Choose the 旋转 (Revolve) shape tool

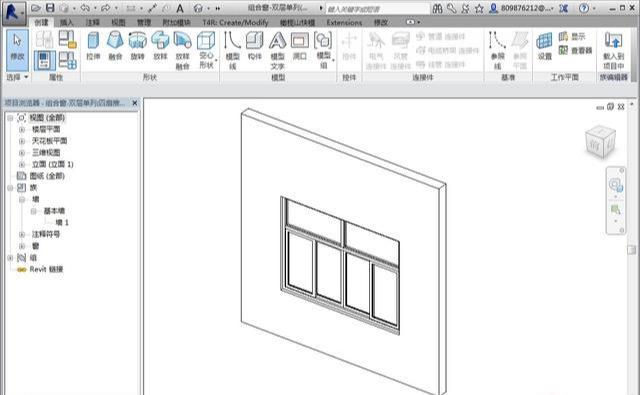tap(138, 46)
